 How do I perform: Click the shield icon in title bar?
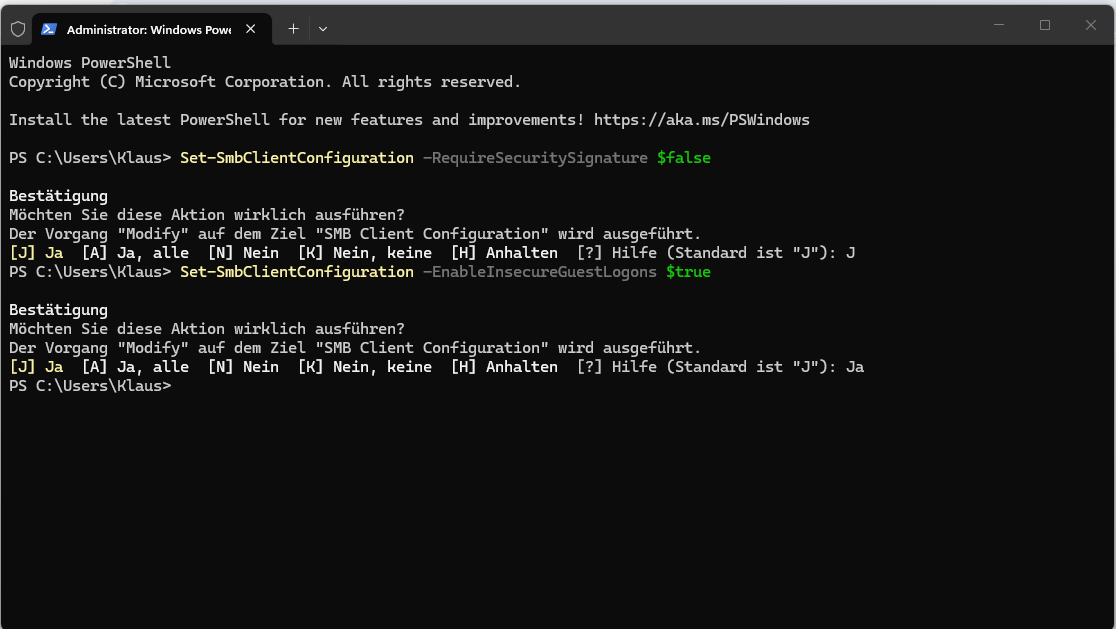pos(18,29)
